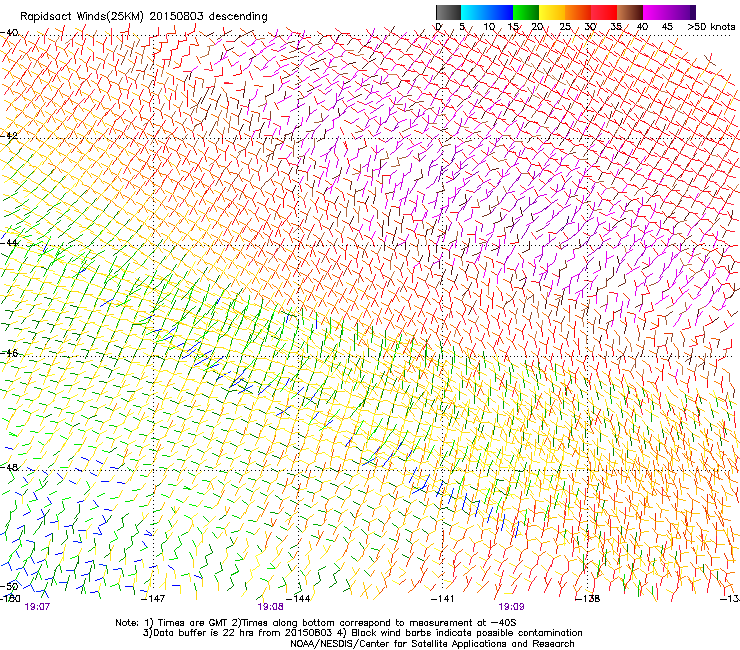Click the '10' legend scale label
Screen dimensions: 740x650
[489, 26]
